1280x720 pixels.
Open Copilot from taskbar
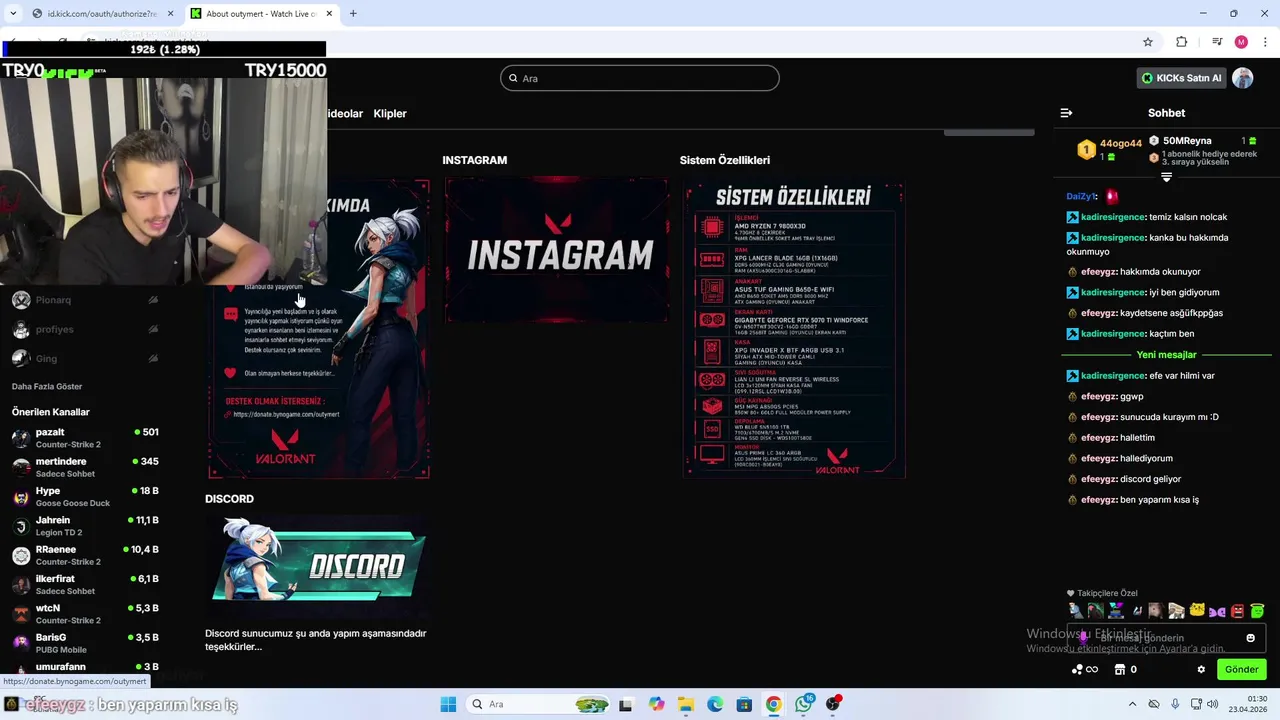(656, 704)
